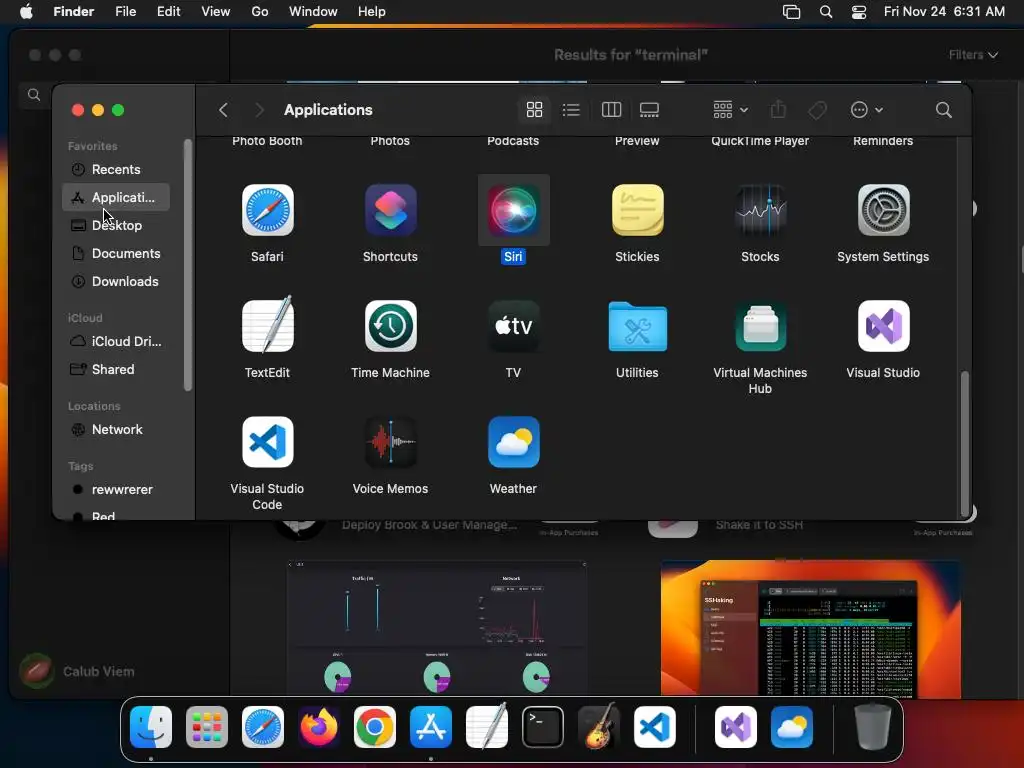This screenshot has width=1024, height=768.
Task: Open the Calub Viem account in App Store
Action: coord(77,671)
